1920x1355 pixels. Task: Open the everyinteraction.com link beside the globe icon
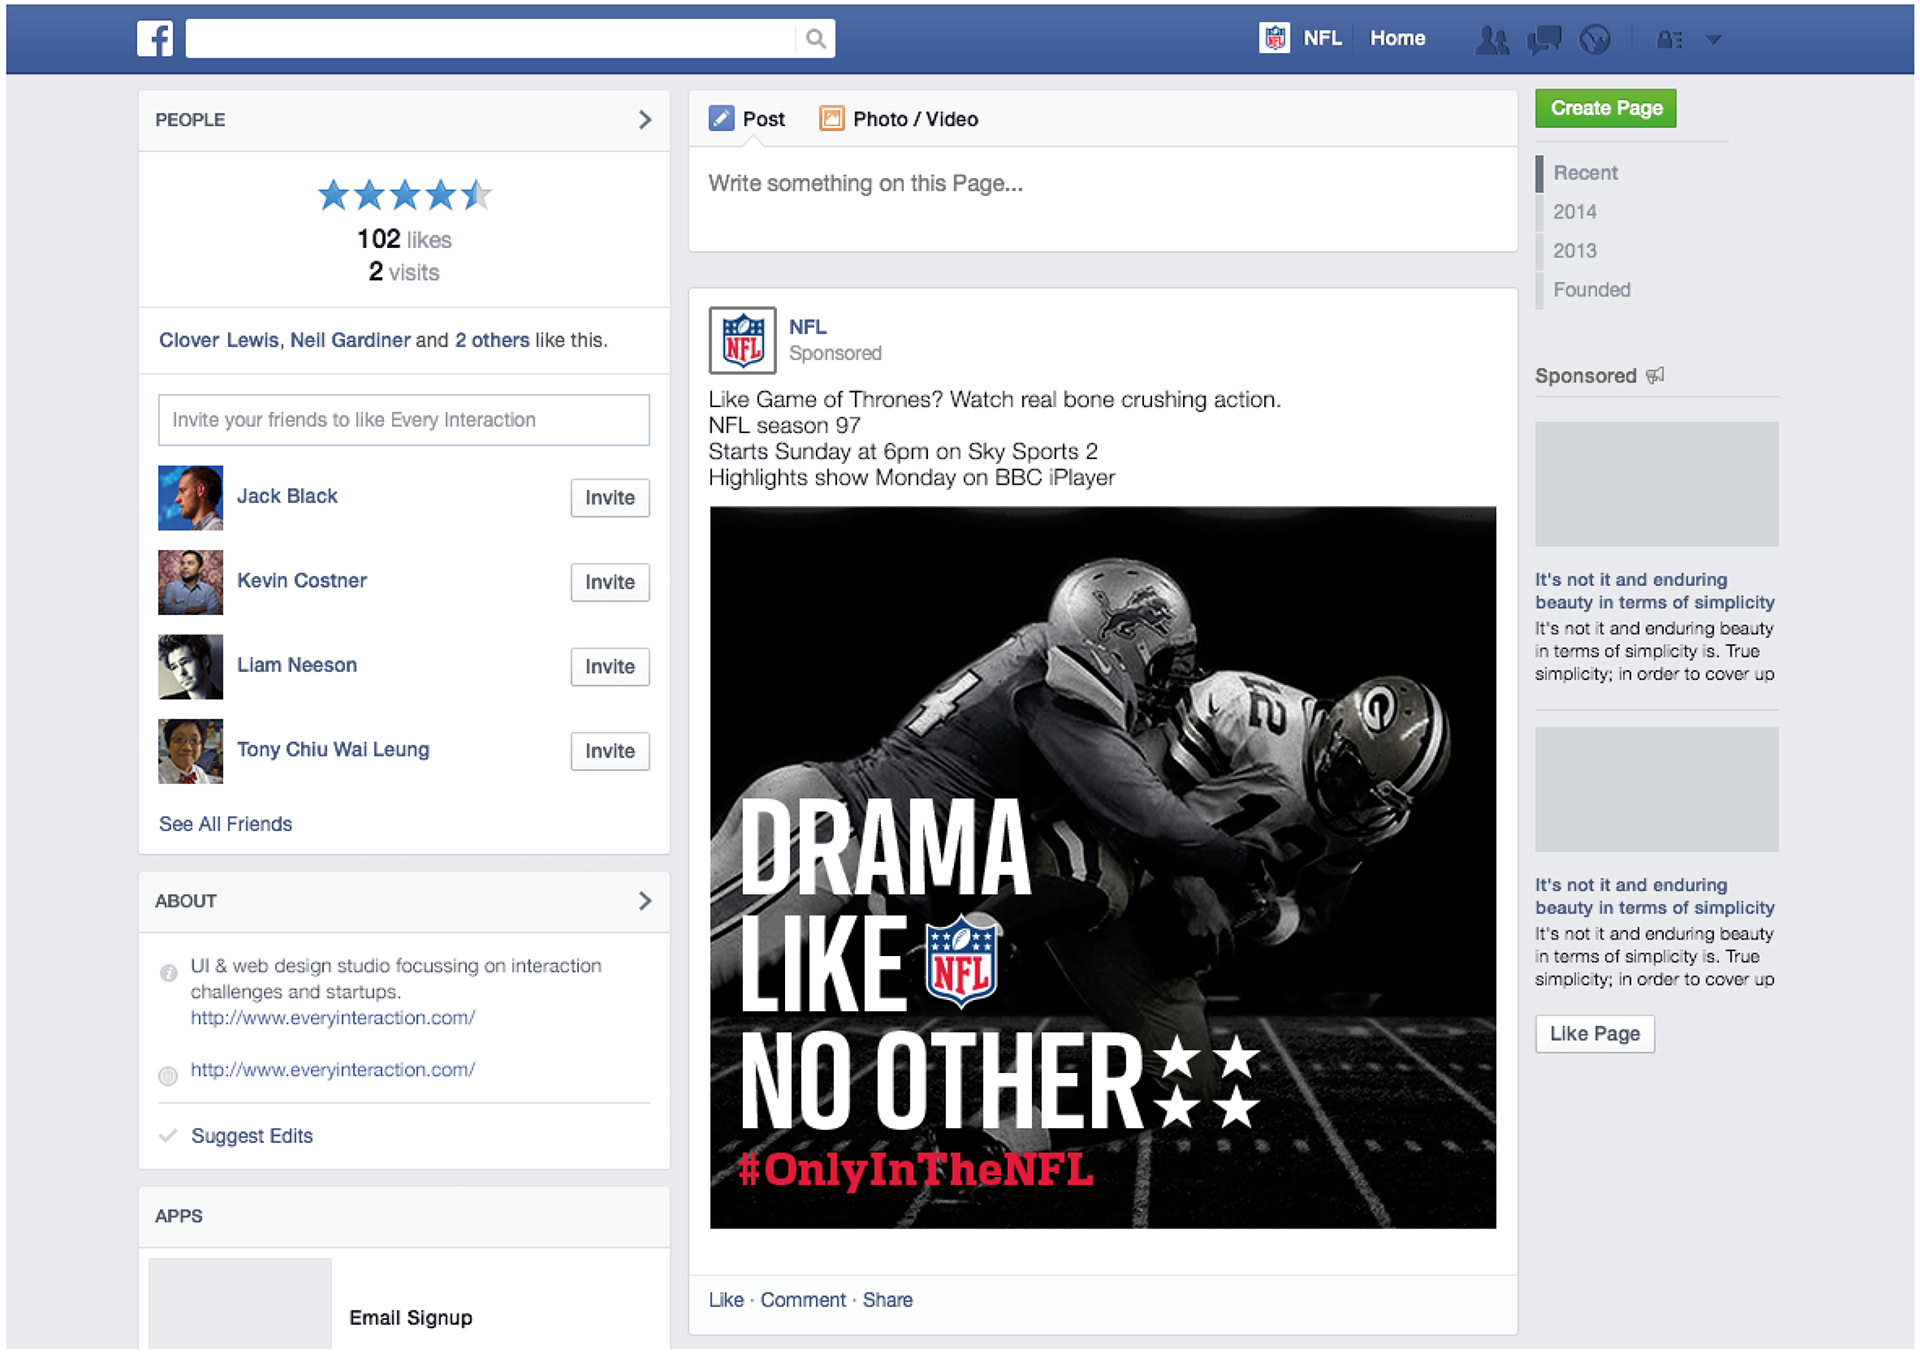coord(333,1070)
